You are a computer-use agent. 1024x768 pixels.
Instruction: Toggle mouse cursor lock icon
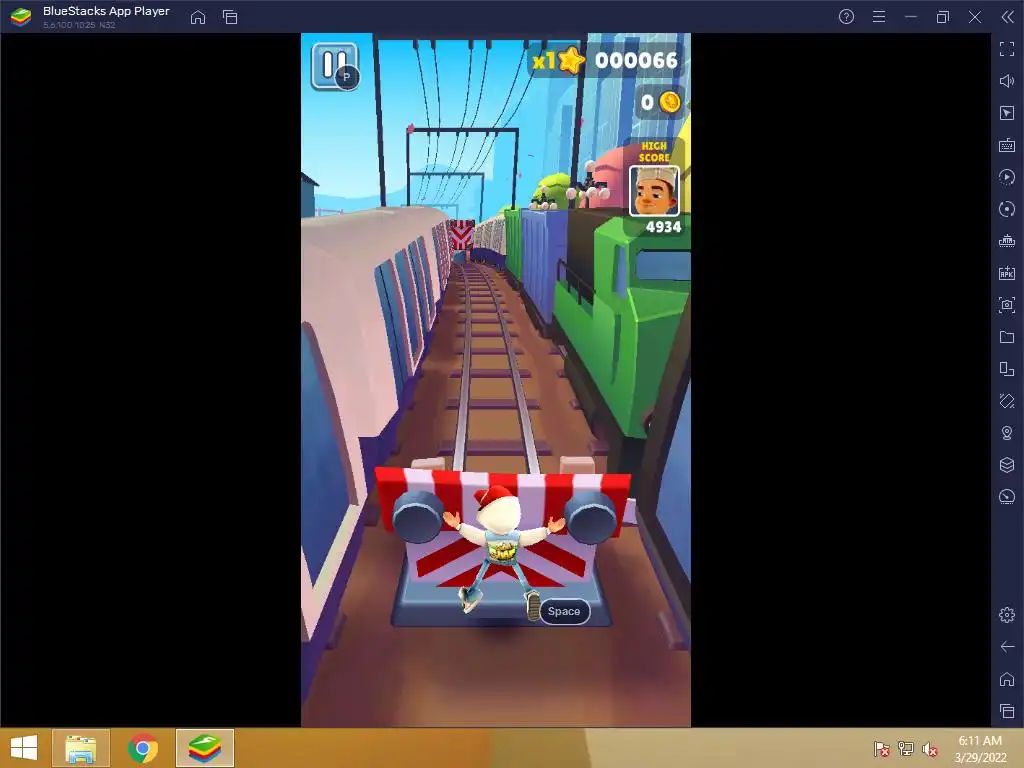tap(1007, 113)
